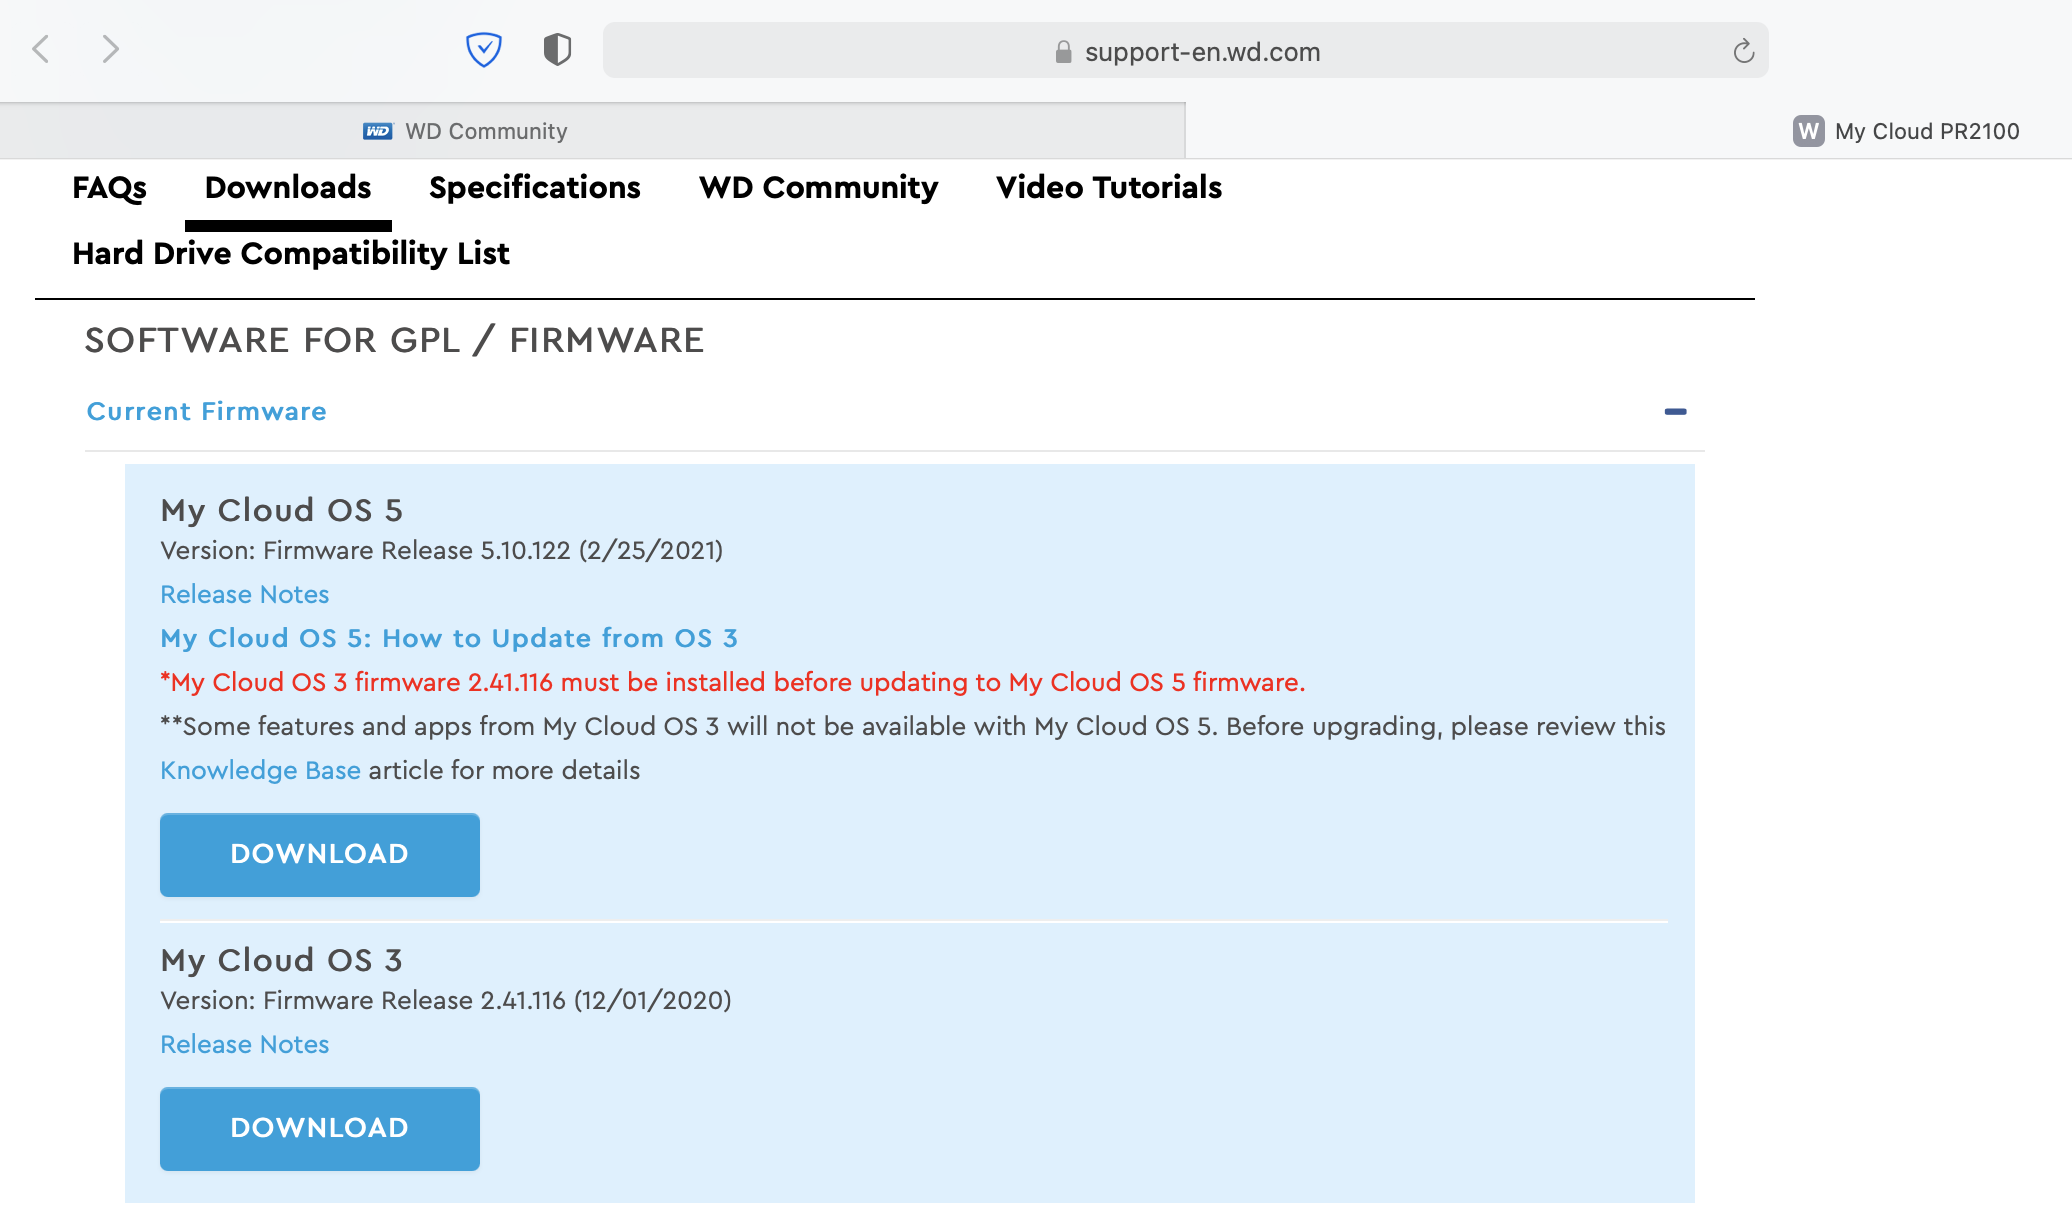Open the How to Update from OS 3 link
Screen dimensions: 2072x1232
click(449, 638)
